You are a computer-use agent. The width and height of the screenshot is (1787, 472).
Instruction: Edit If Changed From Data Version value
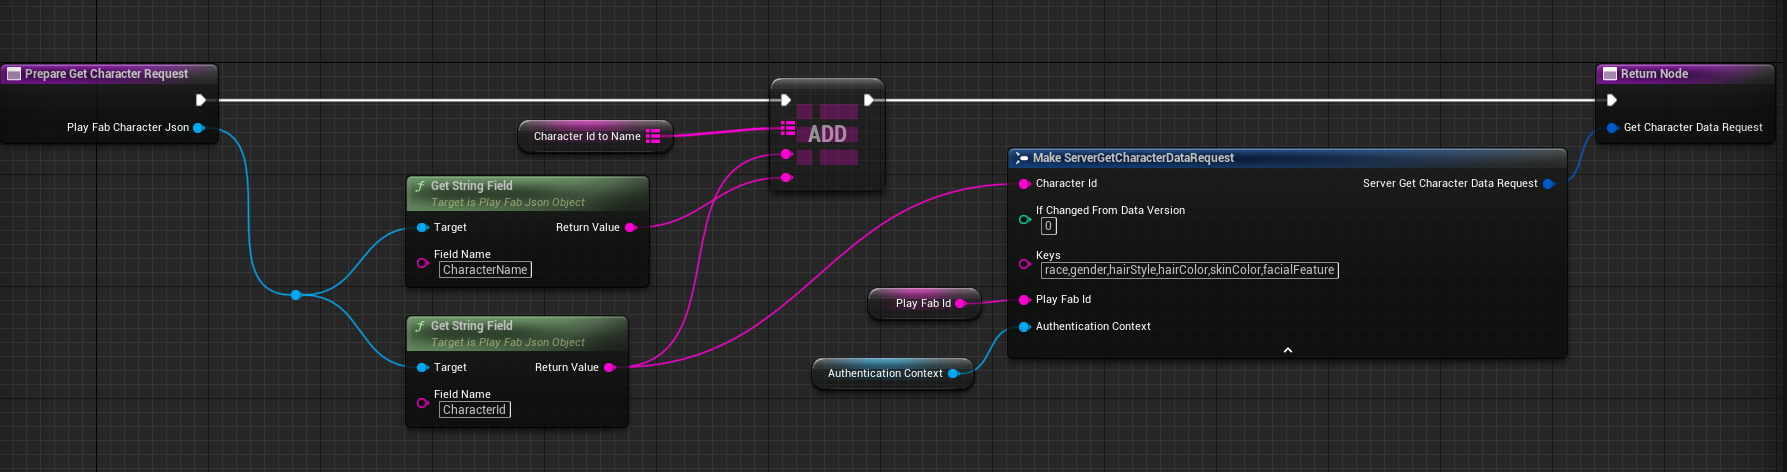point(1048,226)
